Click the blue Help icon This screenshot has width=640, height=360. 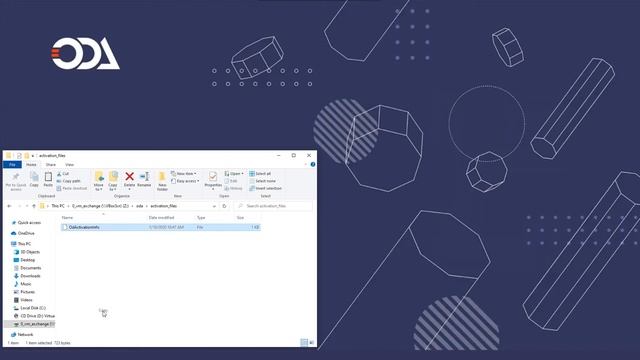[313, 164]
